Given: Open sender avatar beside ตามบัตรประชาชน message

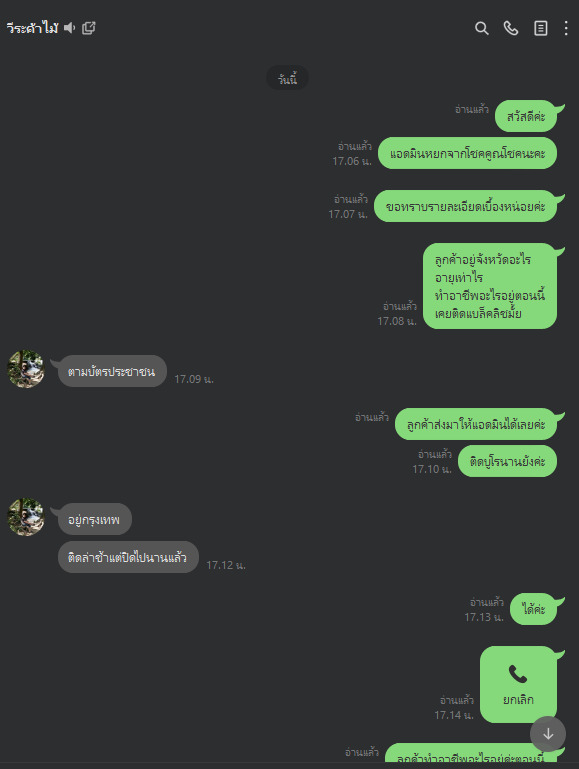Looking at the screenshot, I should pyautogui.click(x=26, y=369).
